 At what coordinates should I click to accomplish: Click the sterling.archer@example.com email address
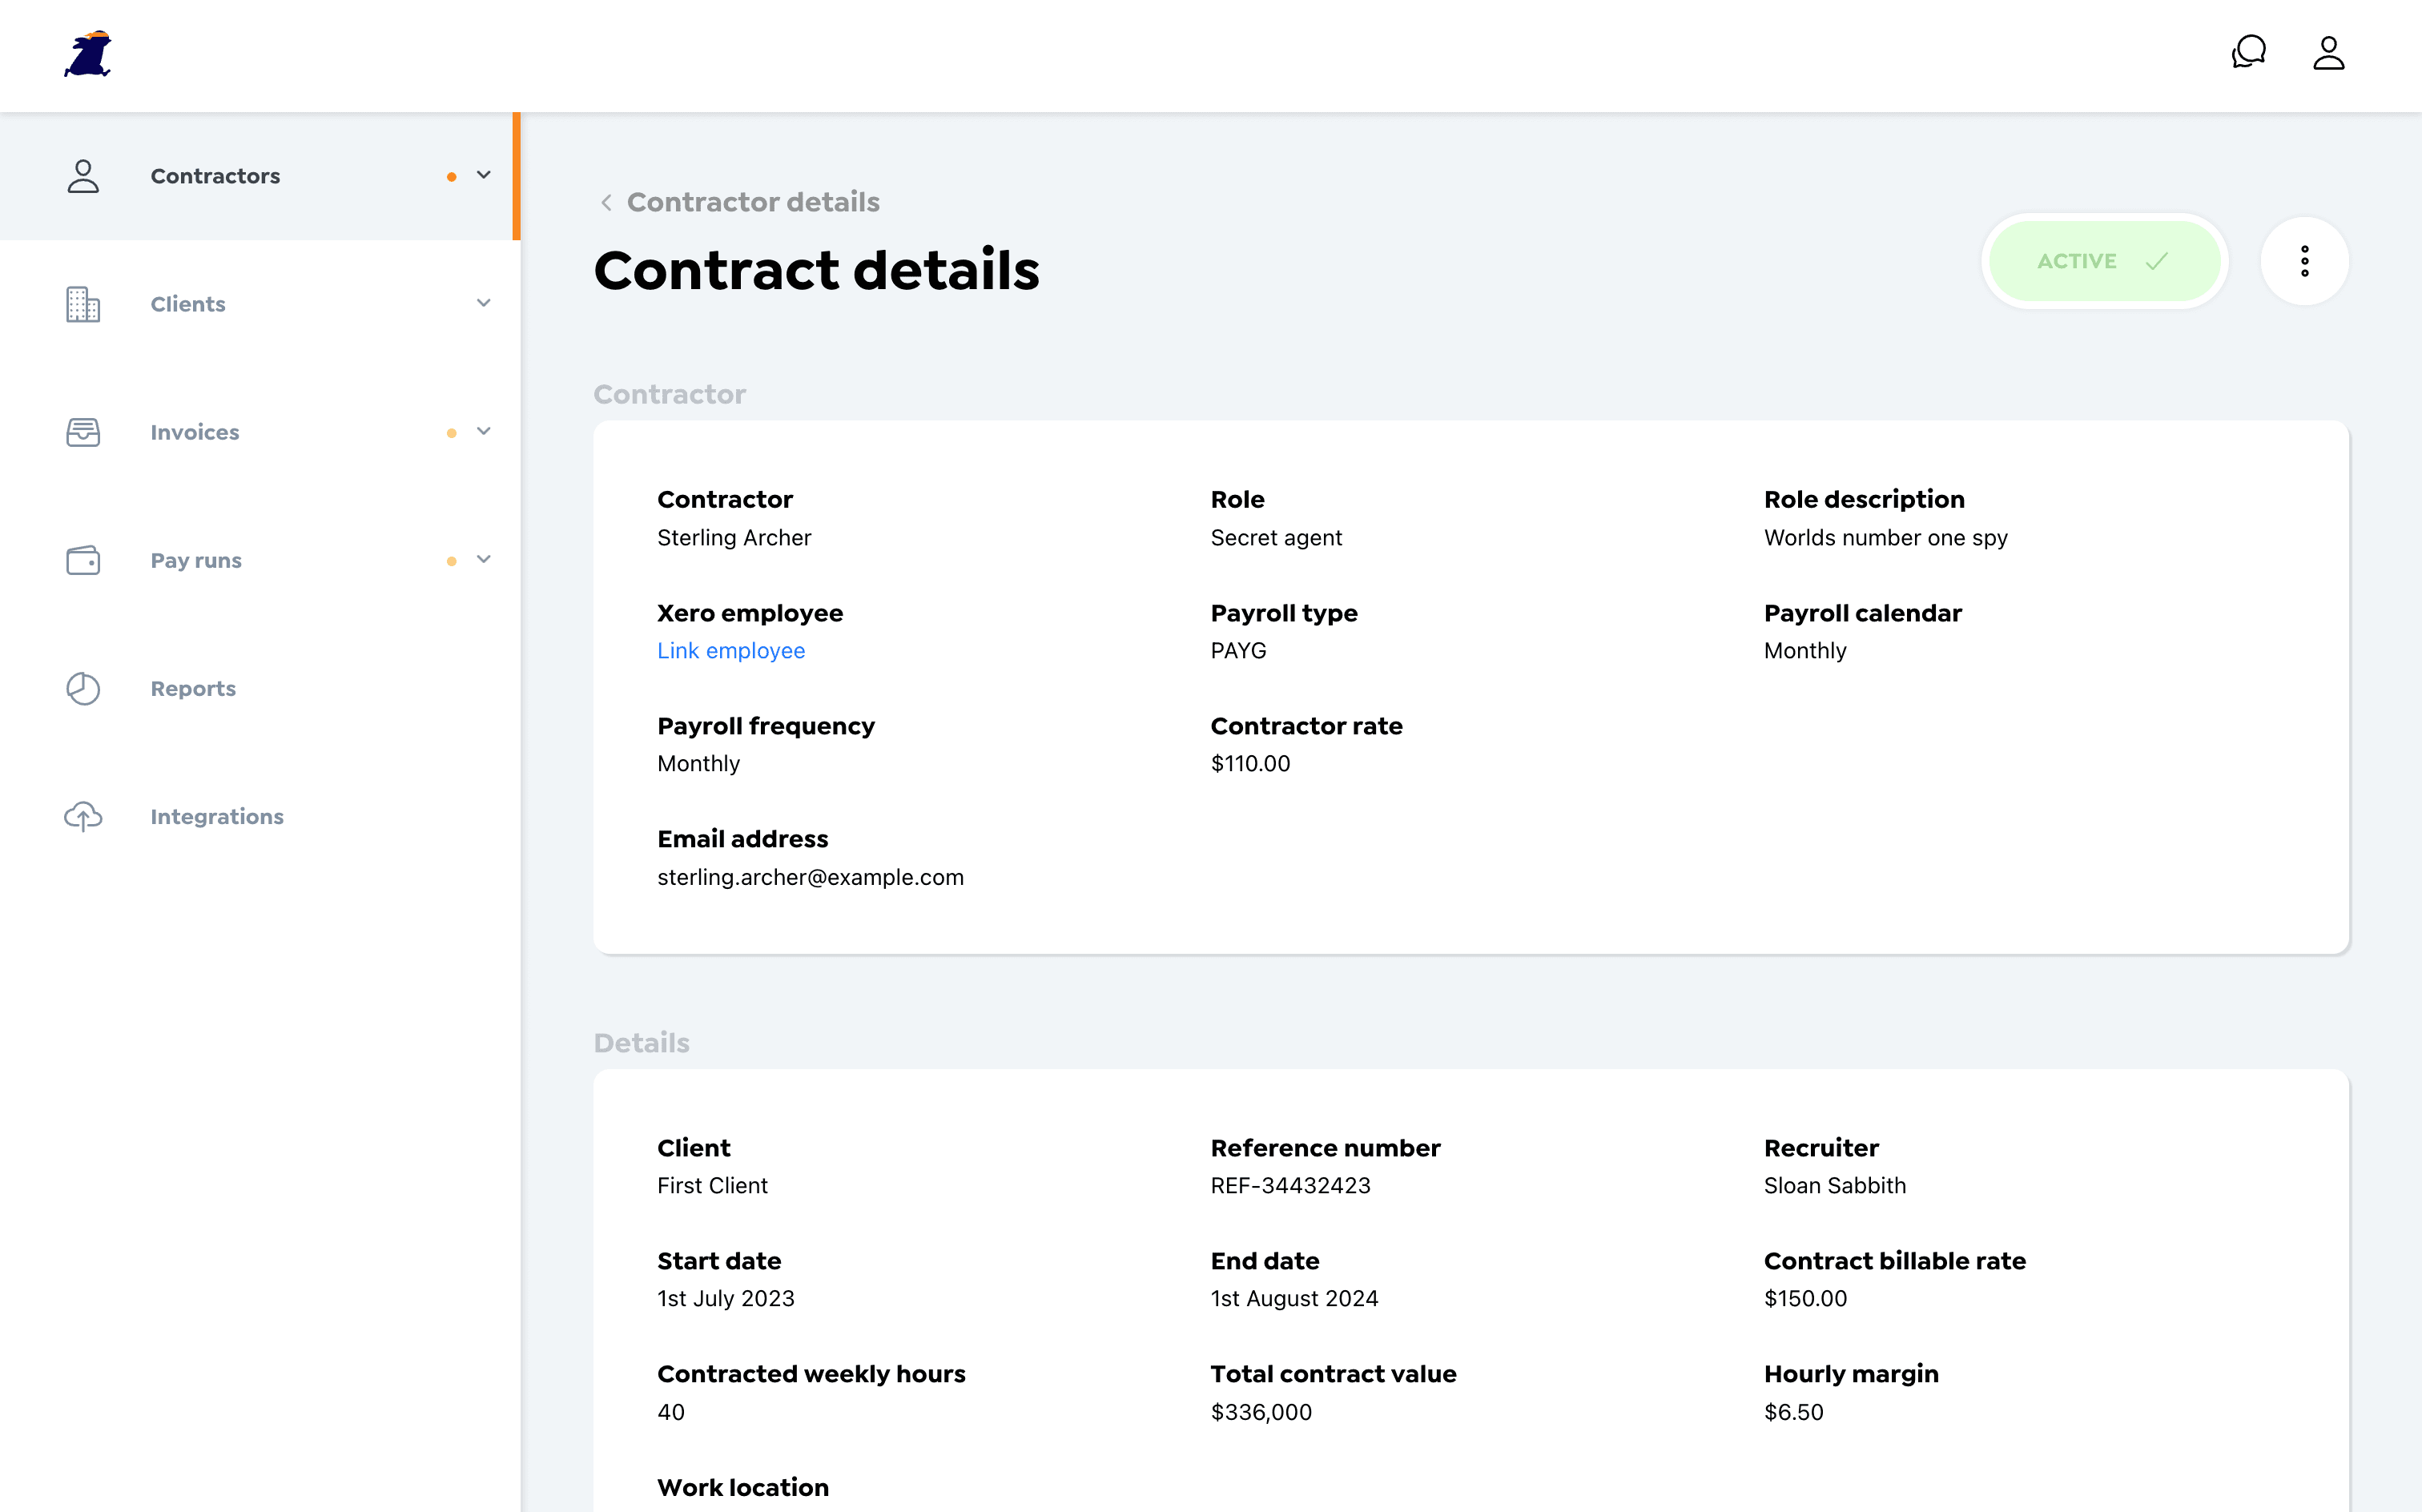point(810,876)
